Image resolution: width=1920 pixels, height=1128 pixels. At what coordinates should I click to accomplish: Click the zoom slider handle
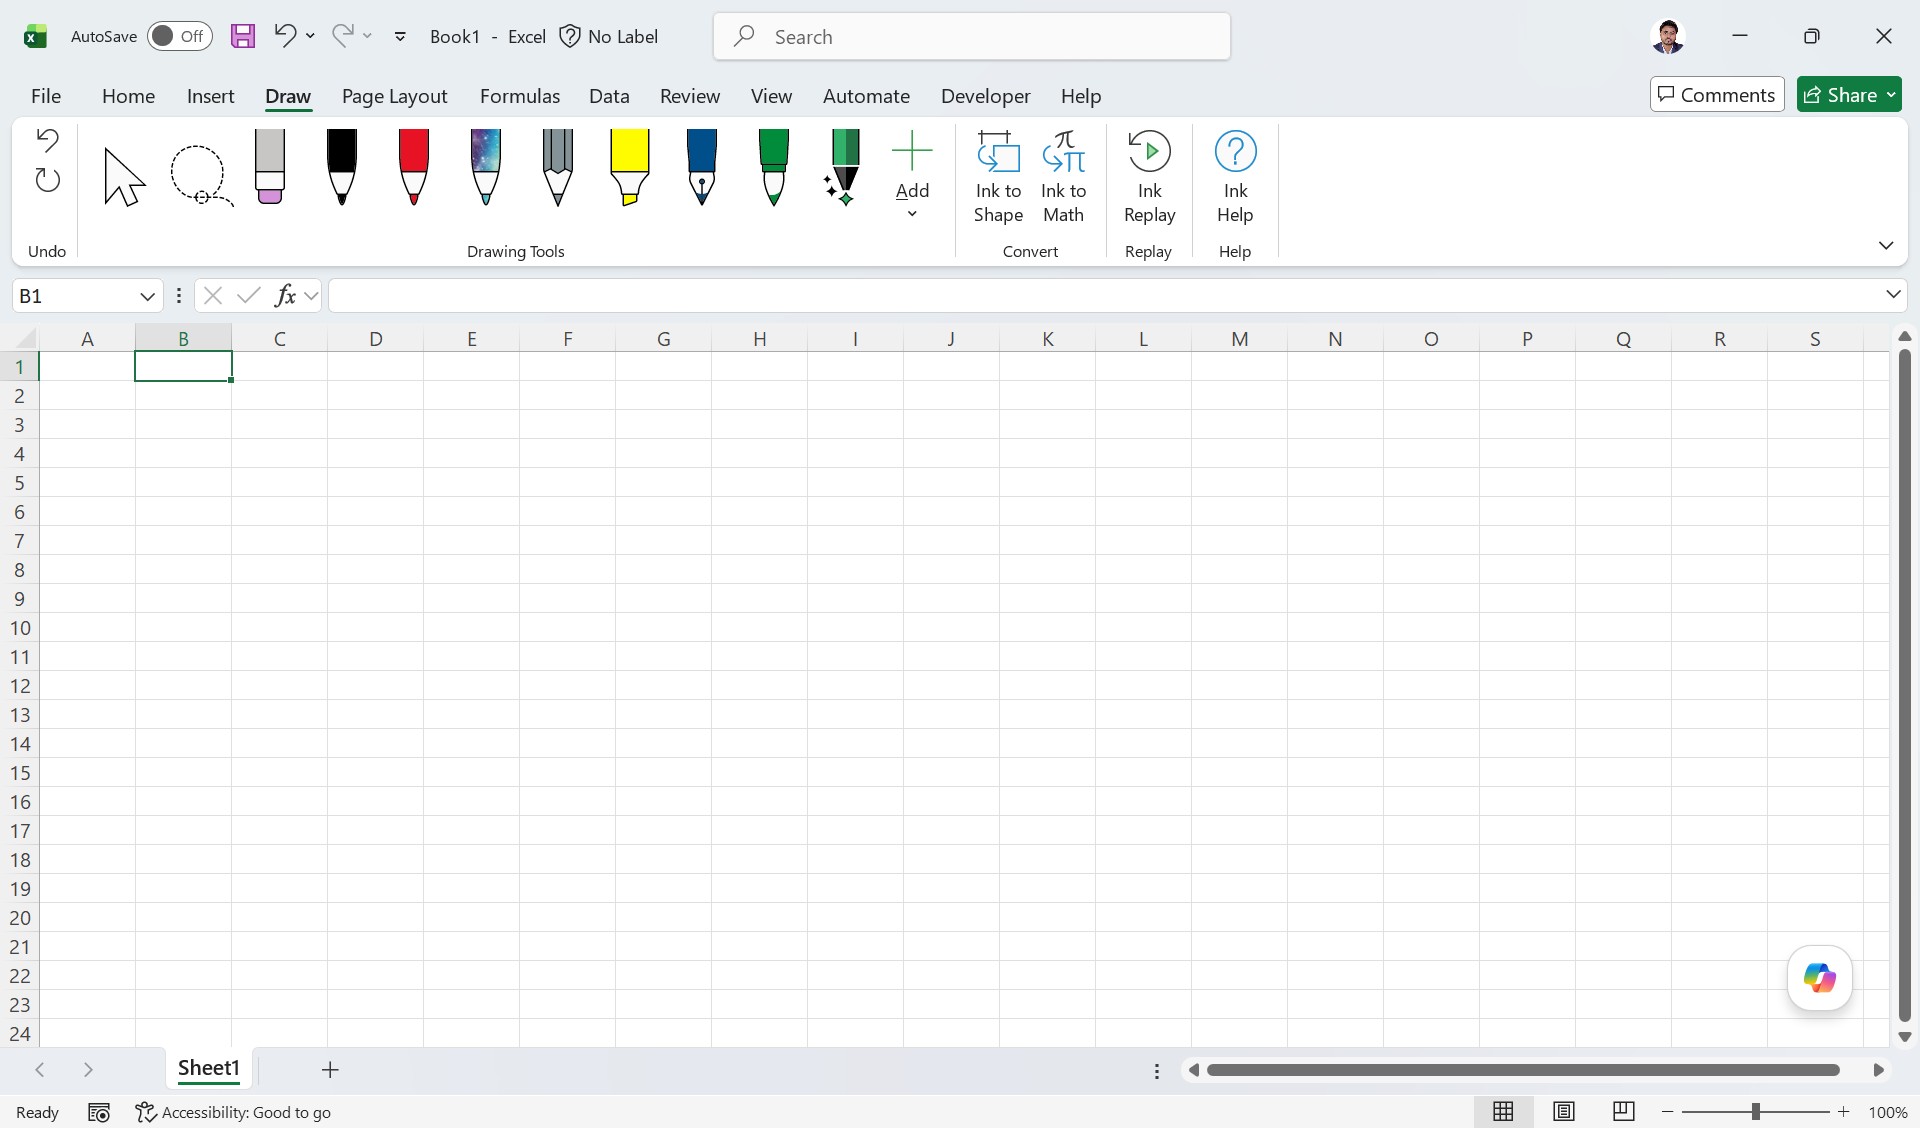tap(1755, 1112)
